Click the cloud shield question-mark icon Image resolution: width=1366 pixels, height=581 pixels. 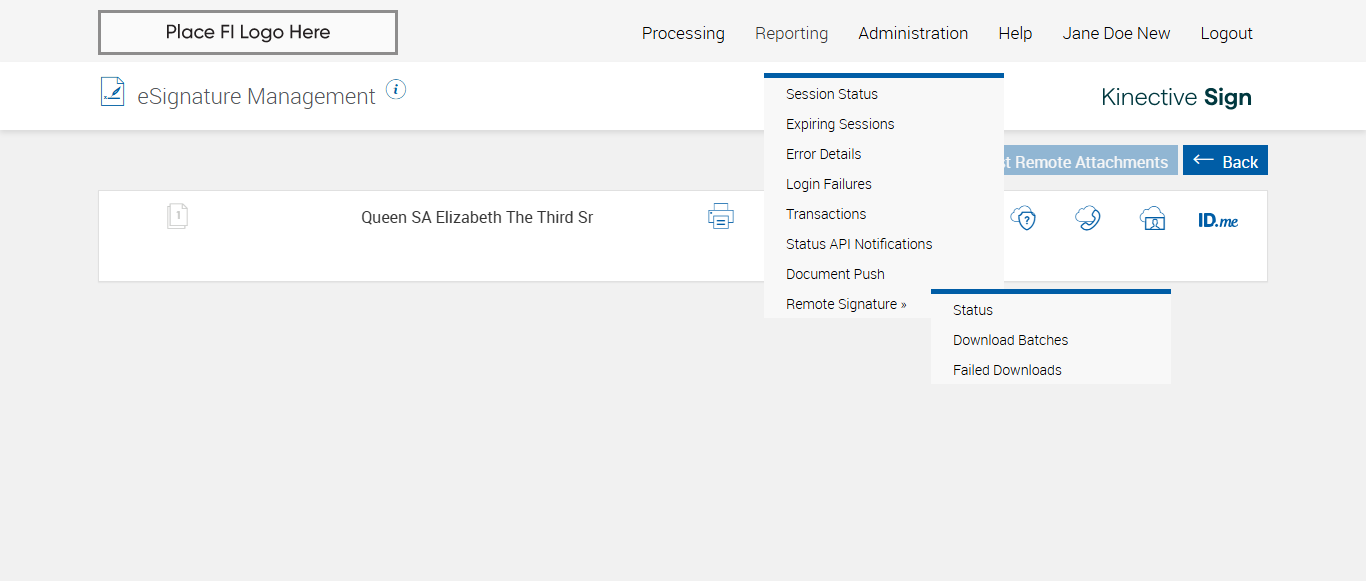(1023, 218)
